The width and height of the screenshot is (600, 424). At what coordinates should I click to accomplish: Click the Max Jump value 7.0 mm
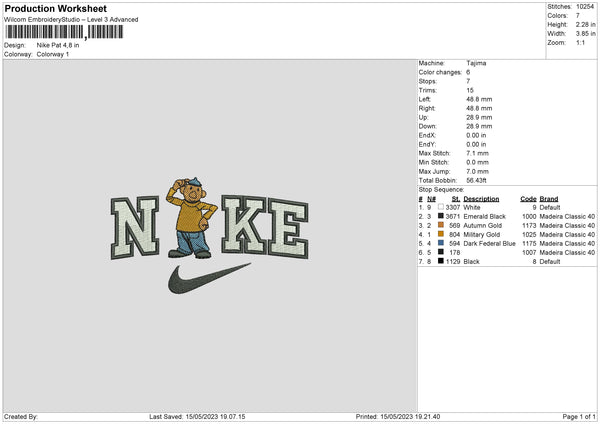coord(478,171)
